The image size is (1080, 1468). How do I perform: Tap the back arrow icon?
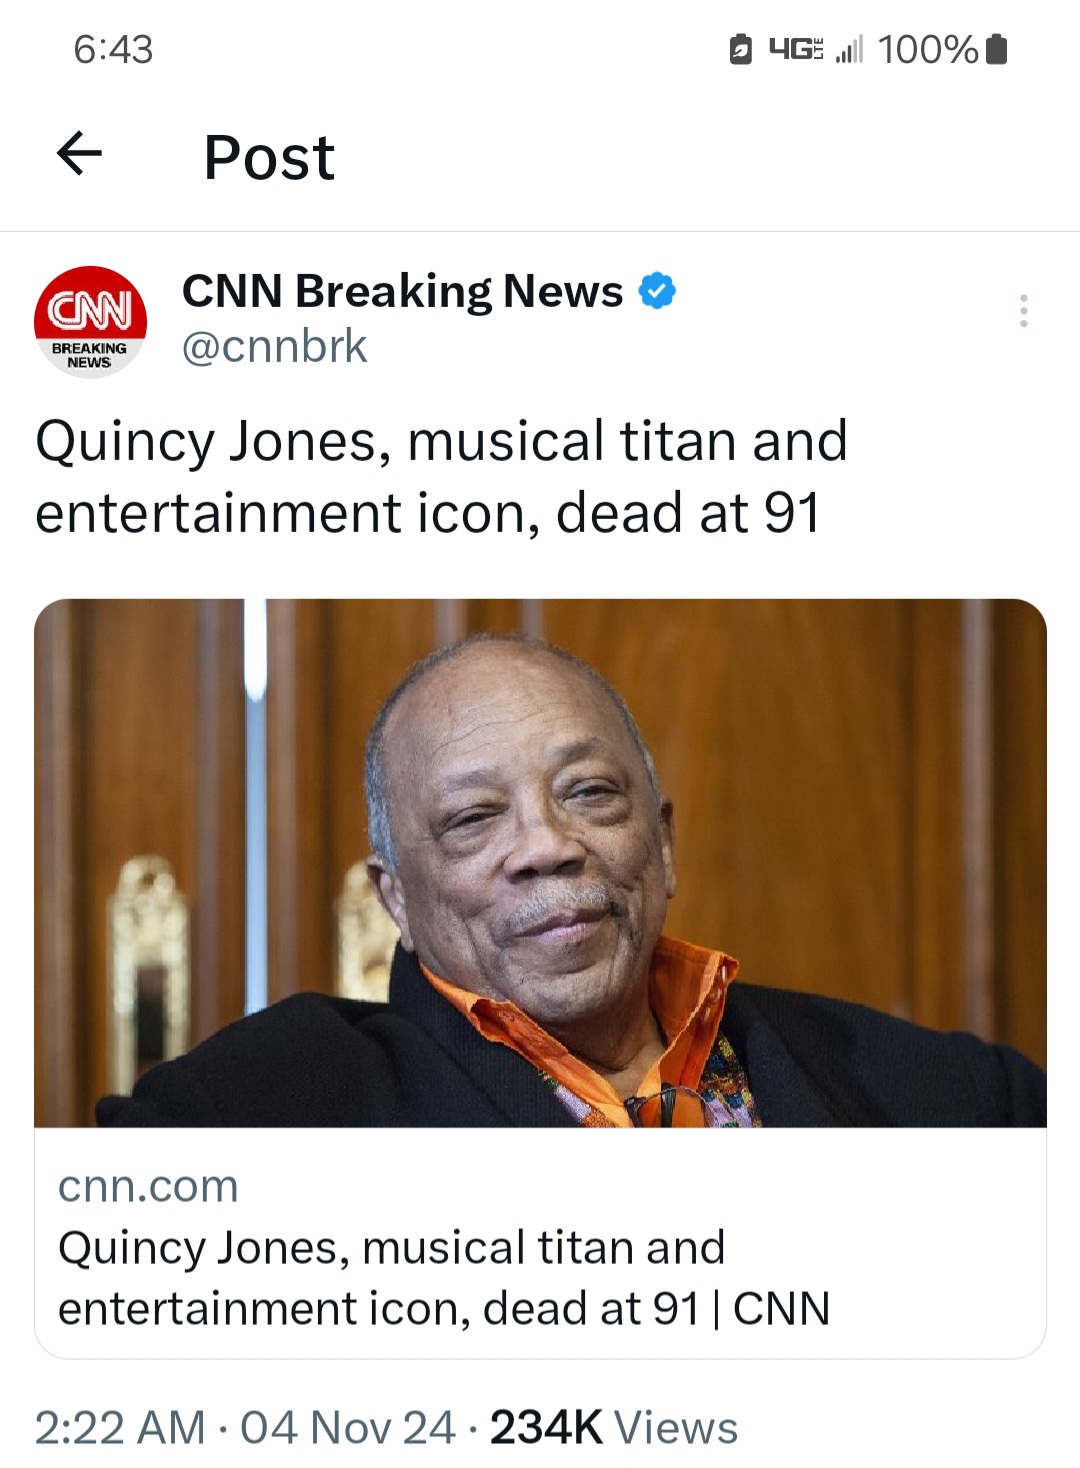(79, 154)
